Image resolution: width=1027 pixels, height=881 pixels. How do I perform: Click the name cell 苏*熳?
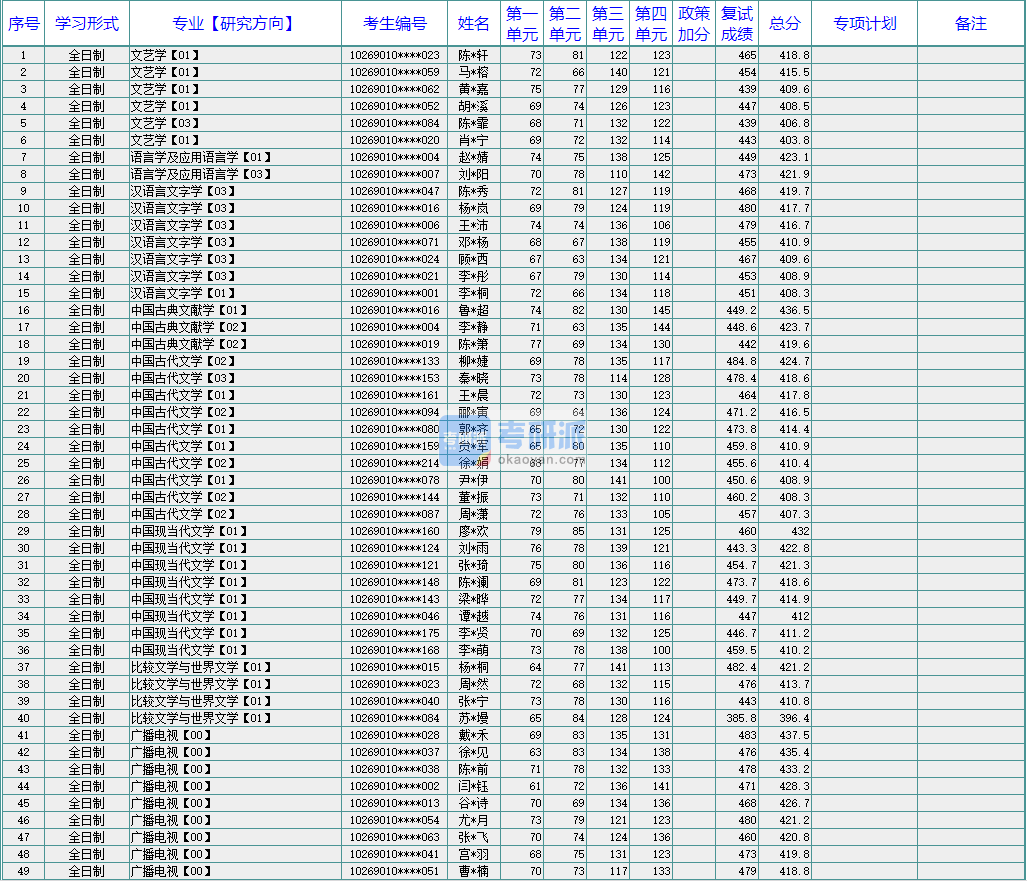coord(473,718)
